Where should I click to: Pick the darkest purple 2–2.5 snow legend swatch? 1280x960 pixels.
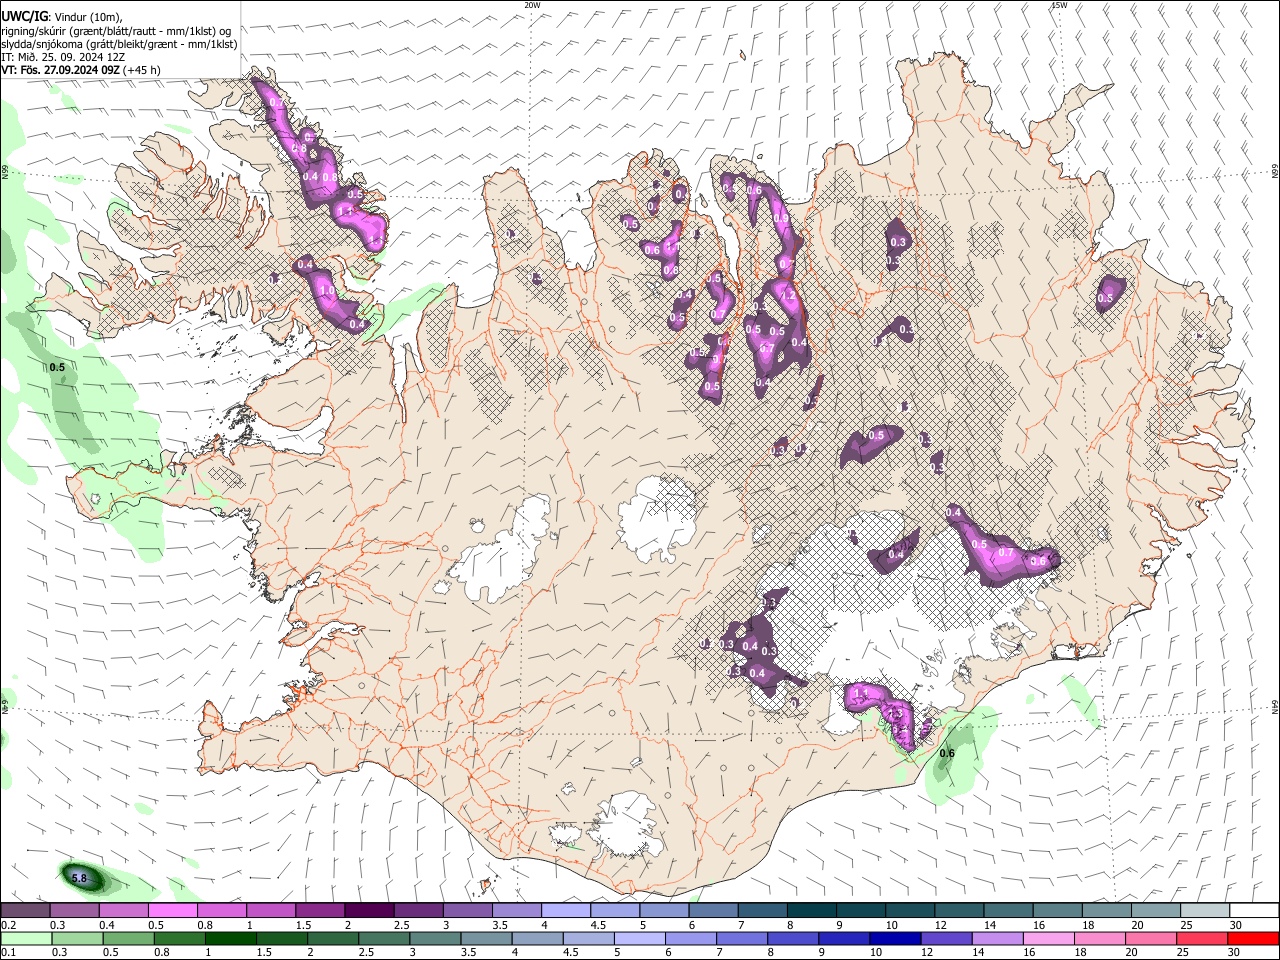368,910
